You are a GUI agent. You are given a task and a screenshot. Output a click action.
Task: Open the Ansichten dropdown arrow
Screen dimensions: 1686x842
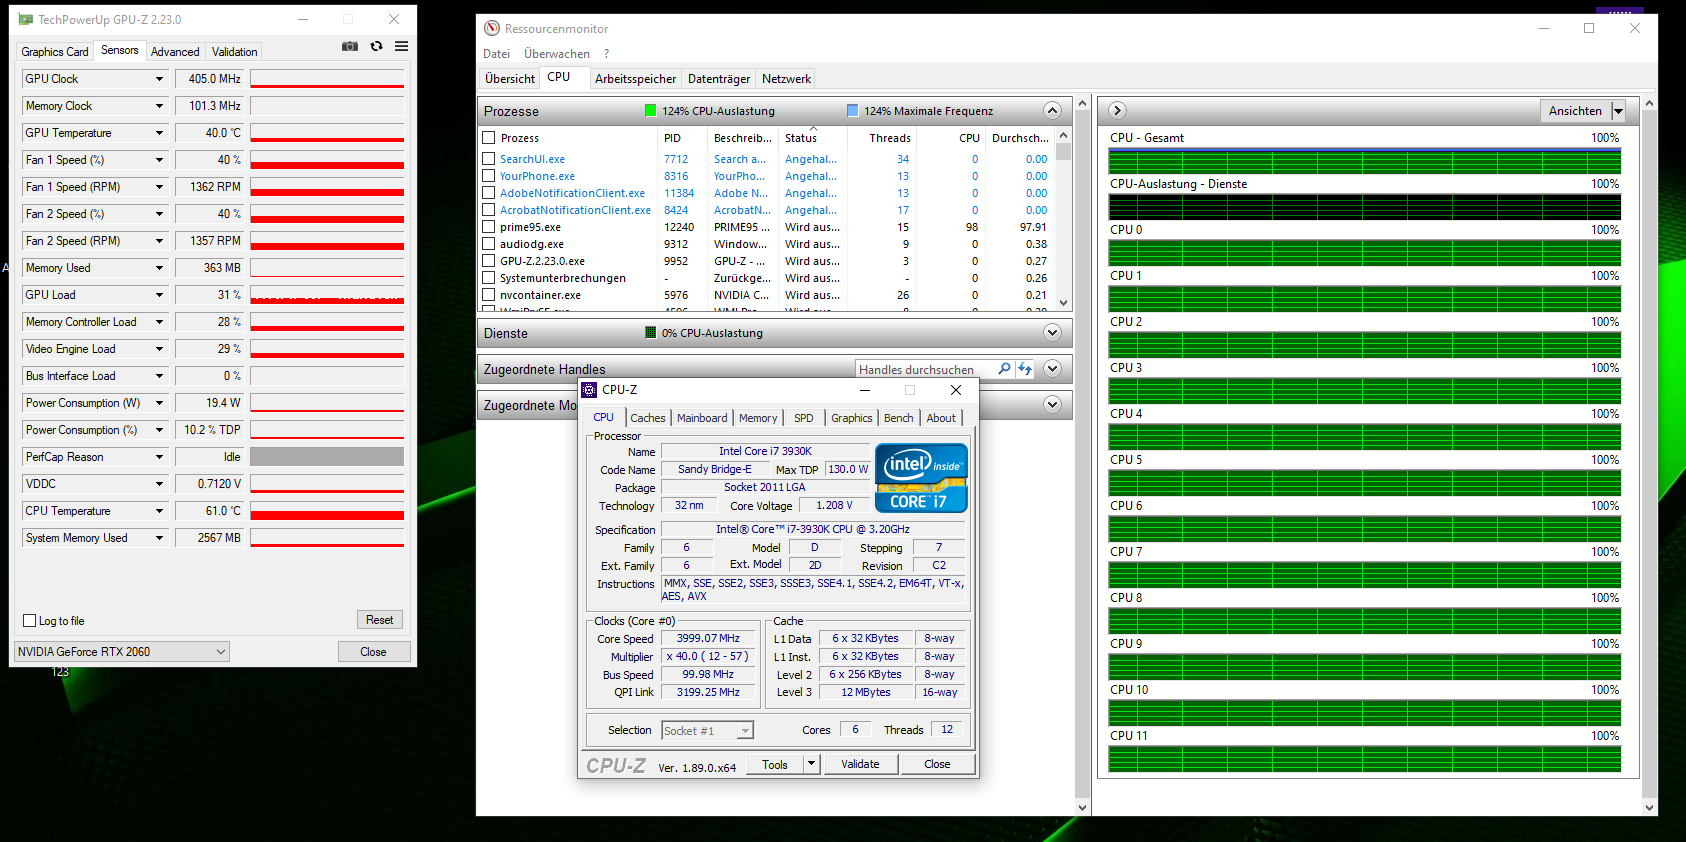click(1618, 111)
